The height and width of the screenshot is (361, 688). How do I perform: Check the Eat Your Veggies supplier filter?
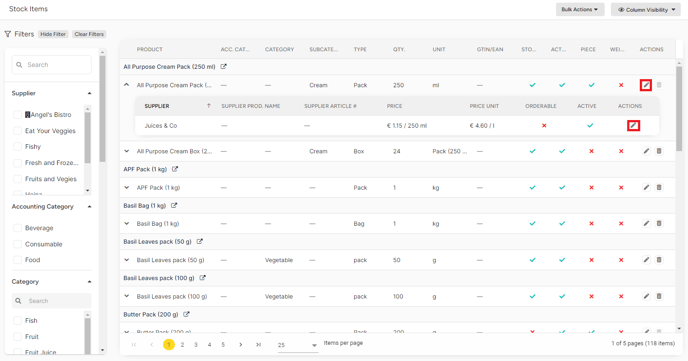[18, 131]
